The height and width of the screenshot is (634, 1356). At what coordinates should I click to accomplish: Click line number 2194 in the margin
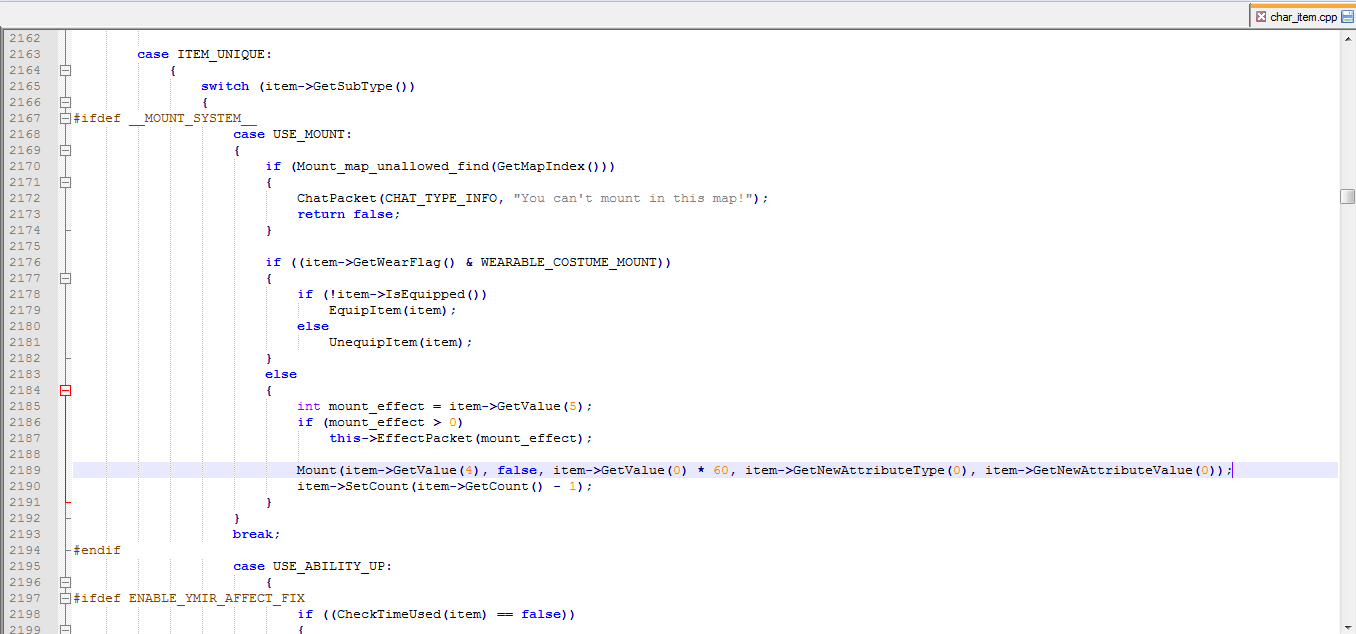click(x=25, y=550)
